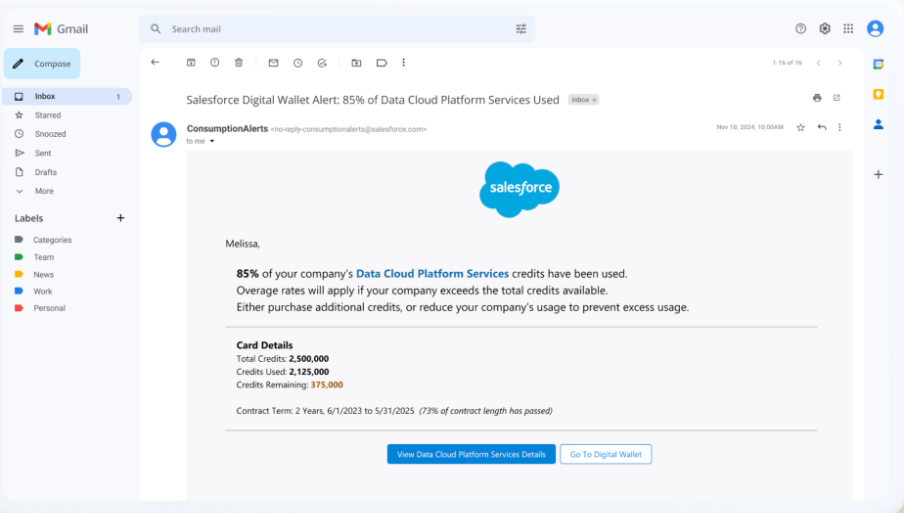The height and width of the screenshot is (513, 904).
Task: Click the Total Credits value 2,500,000
Action: point(309,359)
